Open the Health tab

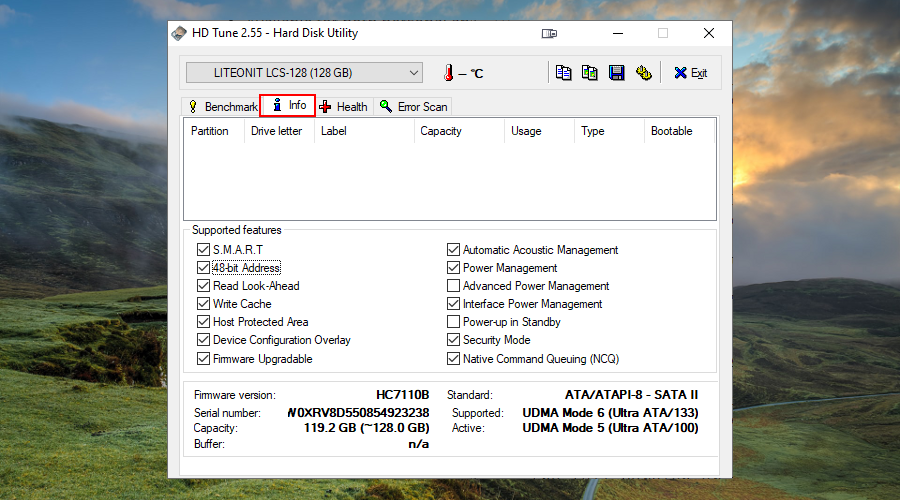click(344, 107)
